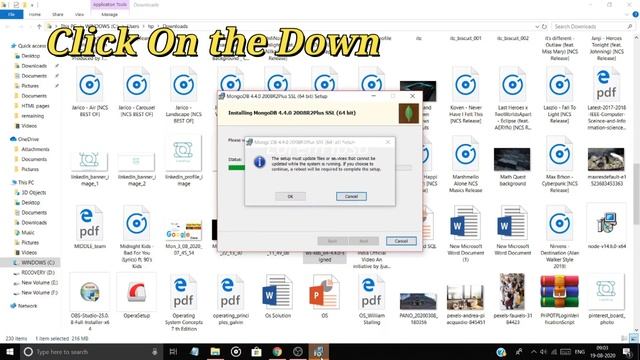Open the OS PowerPoint file
The width and height of the screenshot is (640, 360).
click(325, 297)
